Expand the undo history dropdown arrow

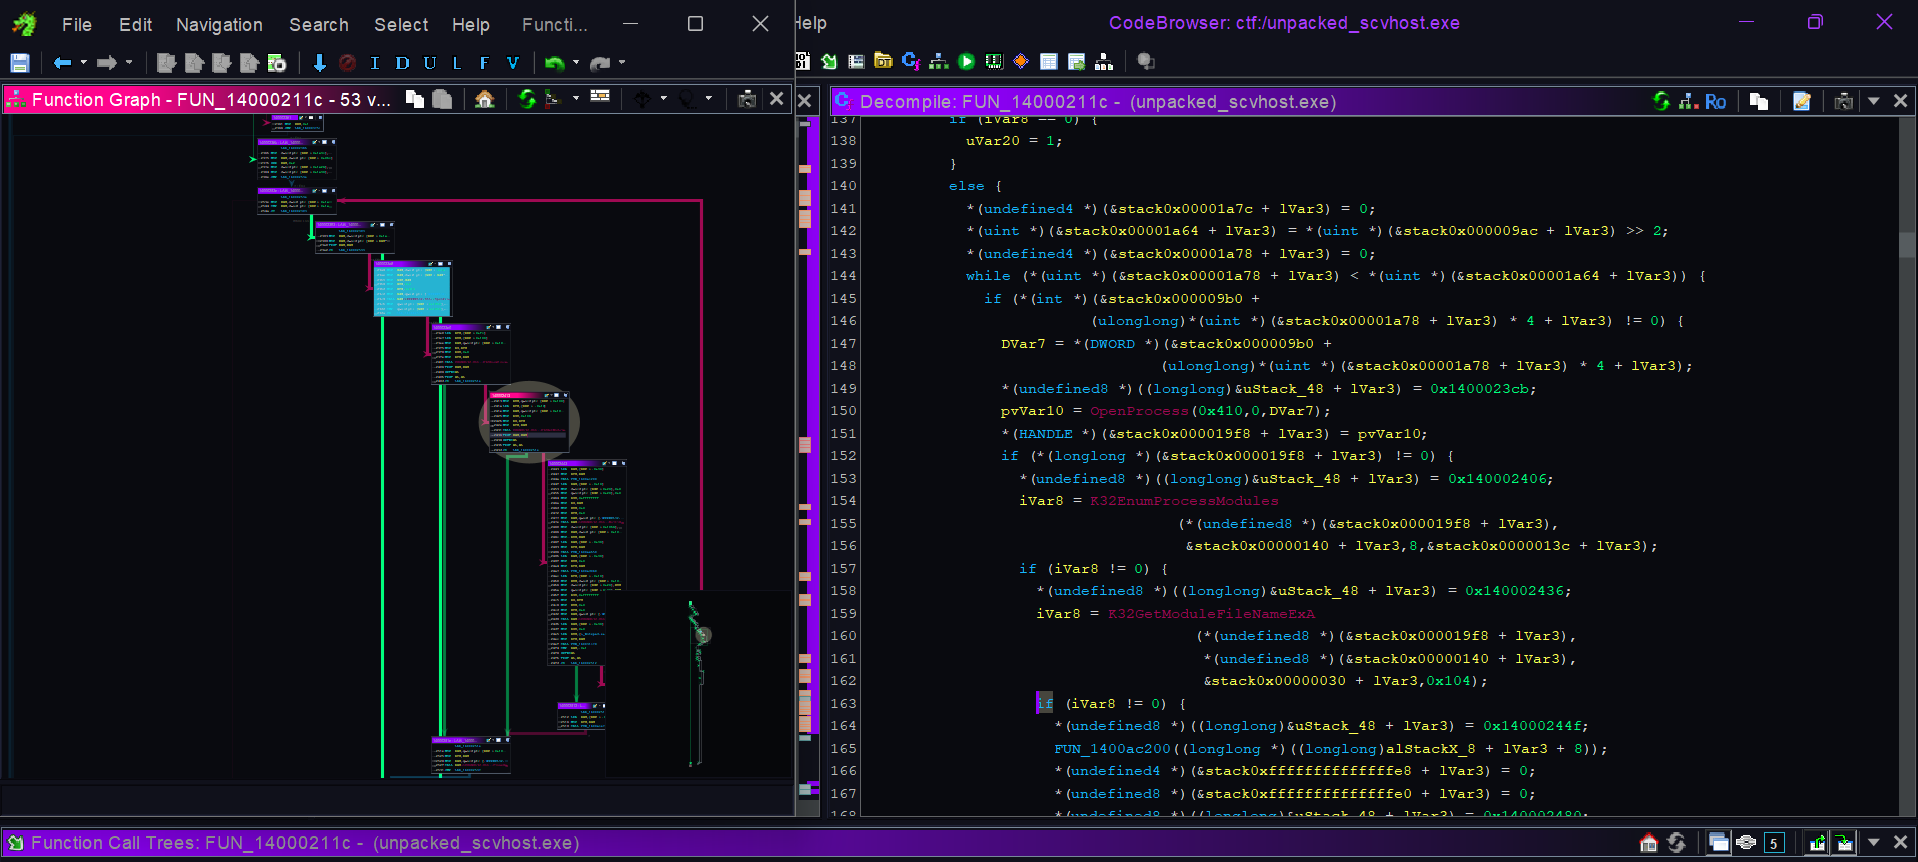[x=576, y=63]
